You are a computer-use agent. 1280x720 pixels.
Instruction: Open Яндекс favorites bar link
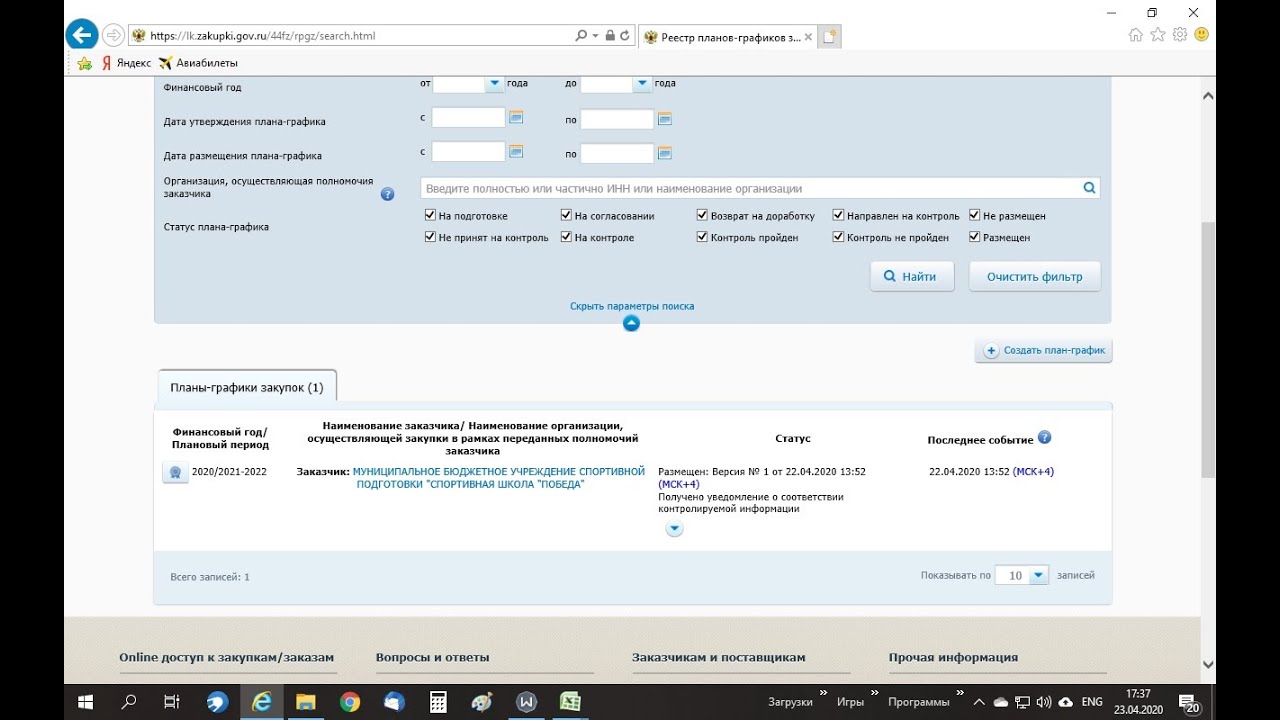(x=126, y=63)
